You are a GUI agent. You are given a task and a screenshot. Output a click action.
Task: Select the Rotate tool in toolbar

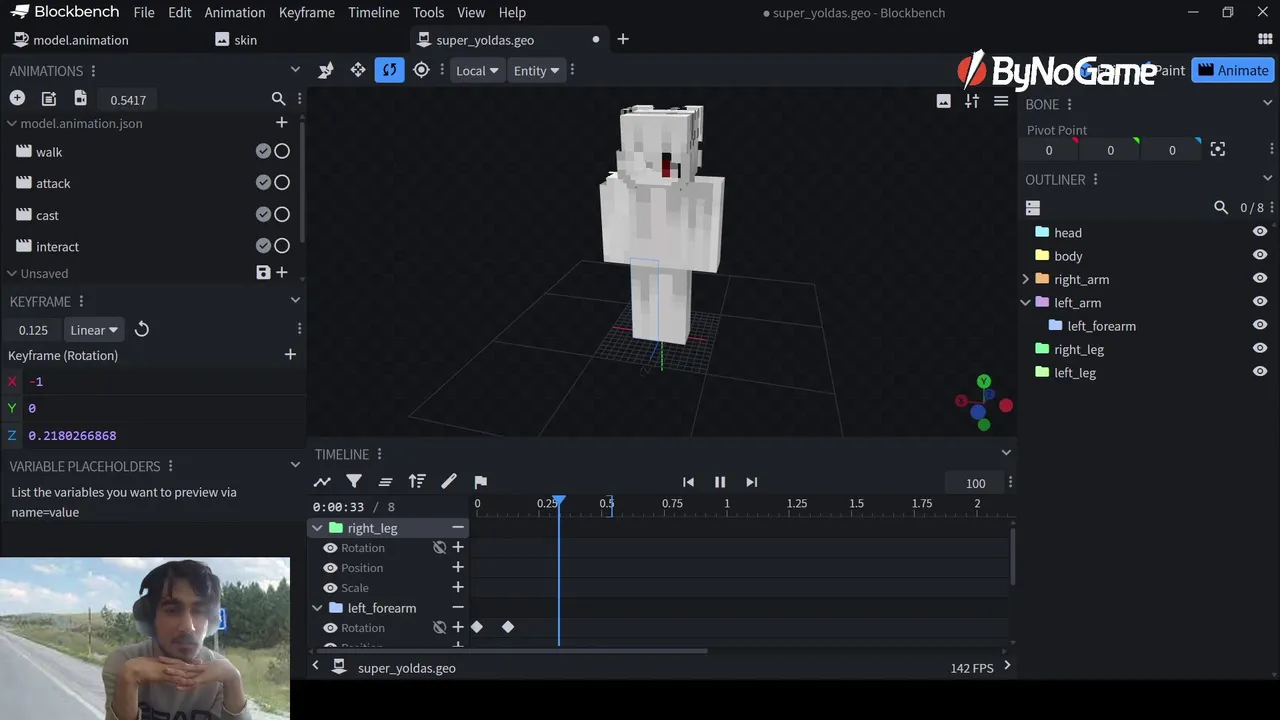click(x=389, y=70)
